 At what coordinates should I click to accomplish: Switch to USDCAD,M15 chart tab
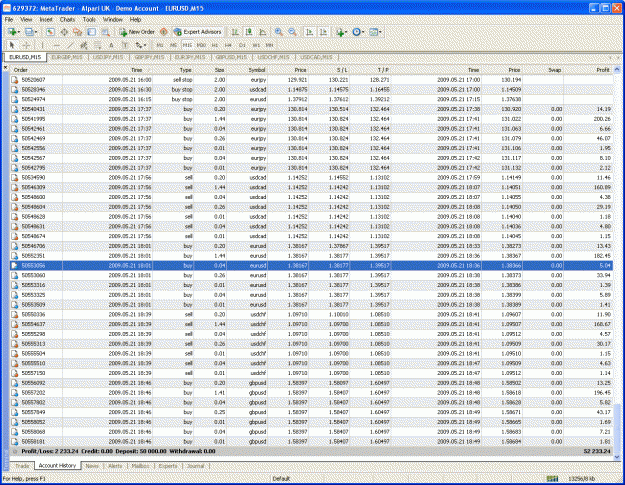pos(316,57)
